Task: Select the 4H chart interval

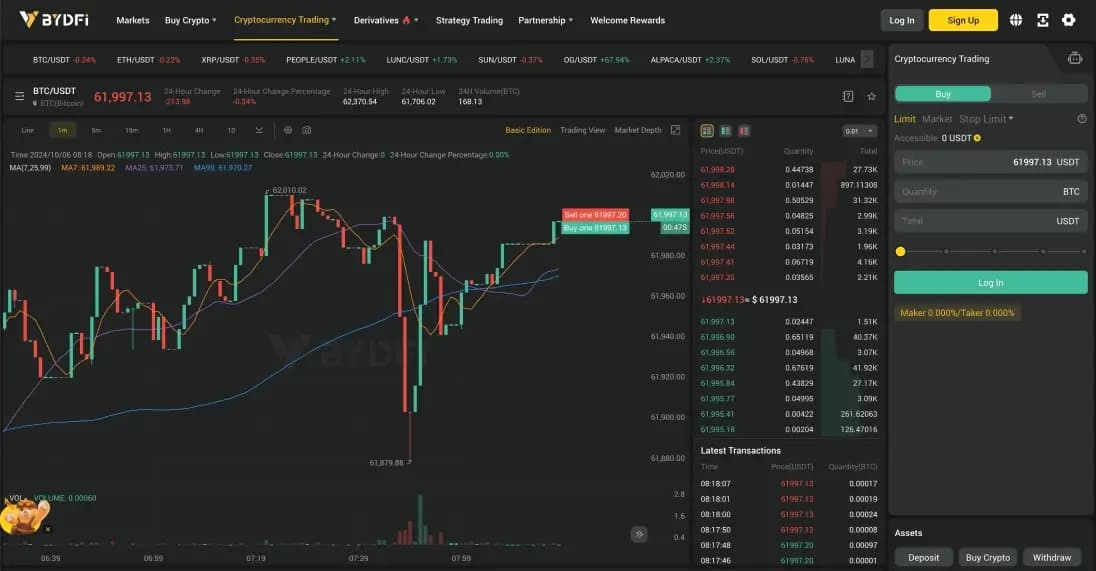Action: pyautogui.click(x=199, y=130)
